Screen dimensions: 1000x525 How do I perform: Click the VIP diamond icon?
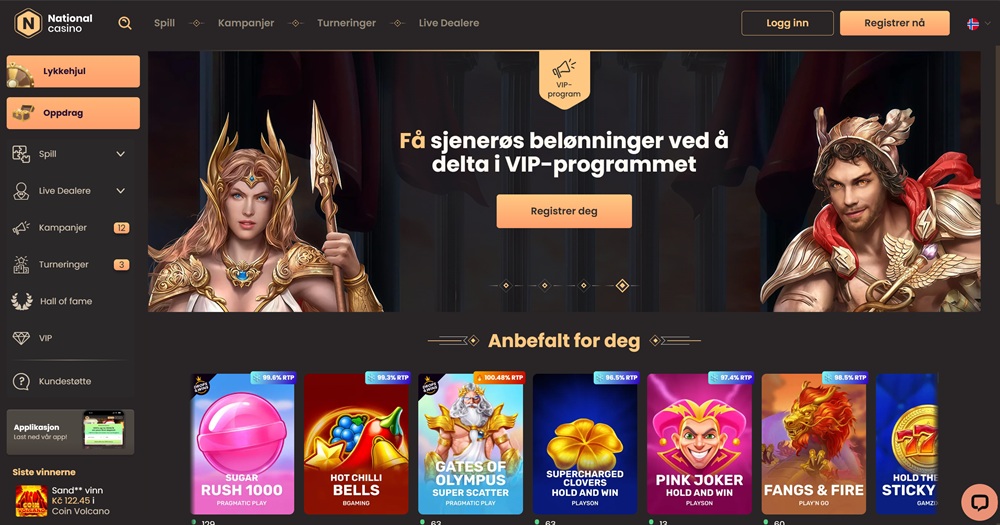click(x=22, y=338)
